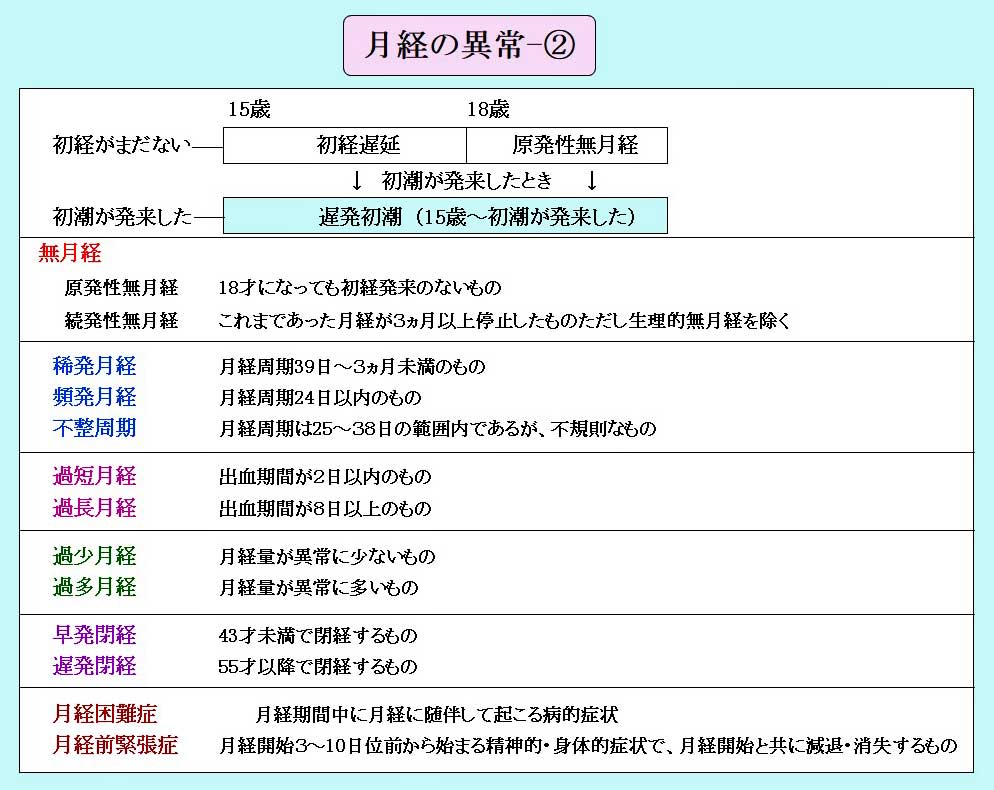Click the left down arrow under 初経遅延
The width and height of the screenshot is (994, 790).
coord(357,181)
